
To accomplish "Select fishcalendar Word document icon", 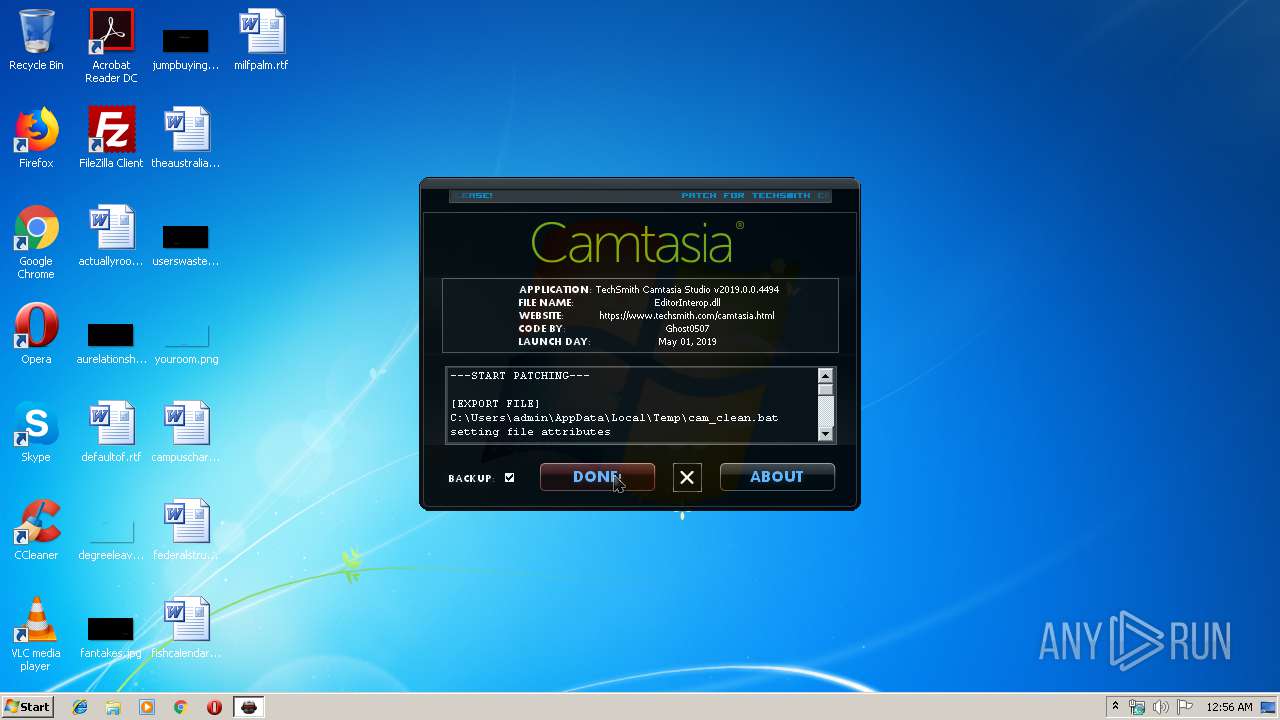I will tap(185, 628).
